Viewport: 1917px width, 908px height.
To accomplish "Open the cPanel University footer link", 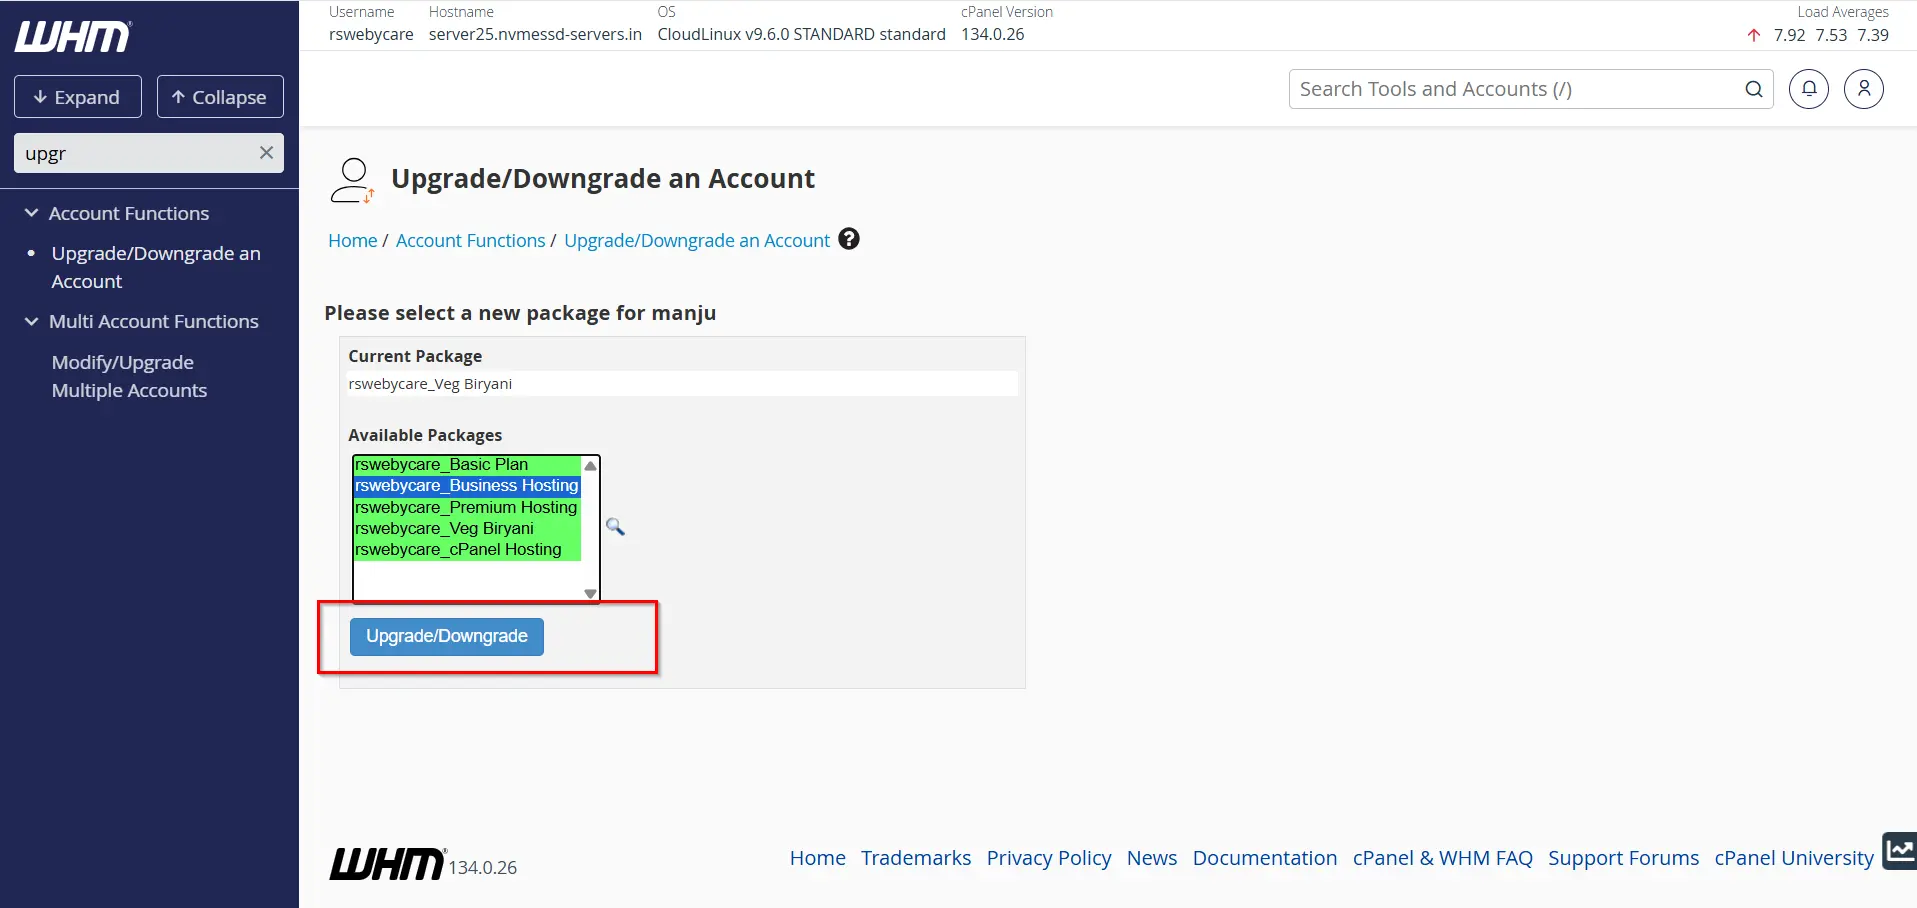I will [1794, 858].
